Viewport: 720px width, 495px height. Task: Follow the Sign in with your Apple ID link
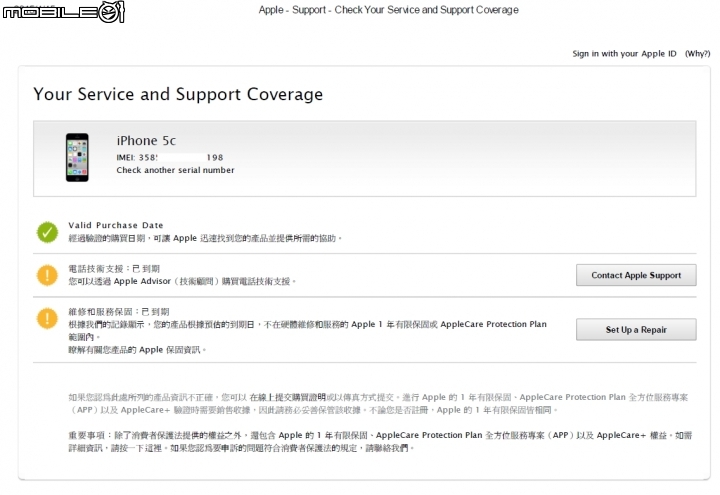point(624,54)
